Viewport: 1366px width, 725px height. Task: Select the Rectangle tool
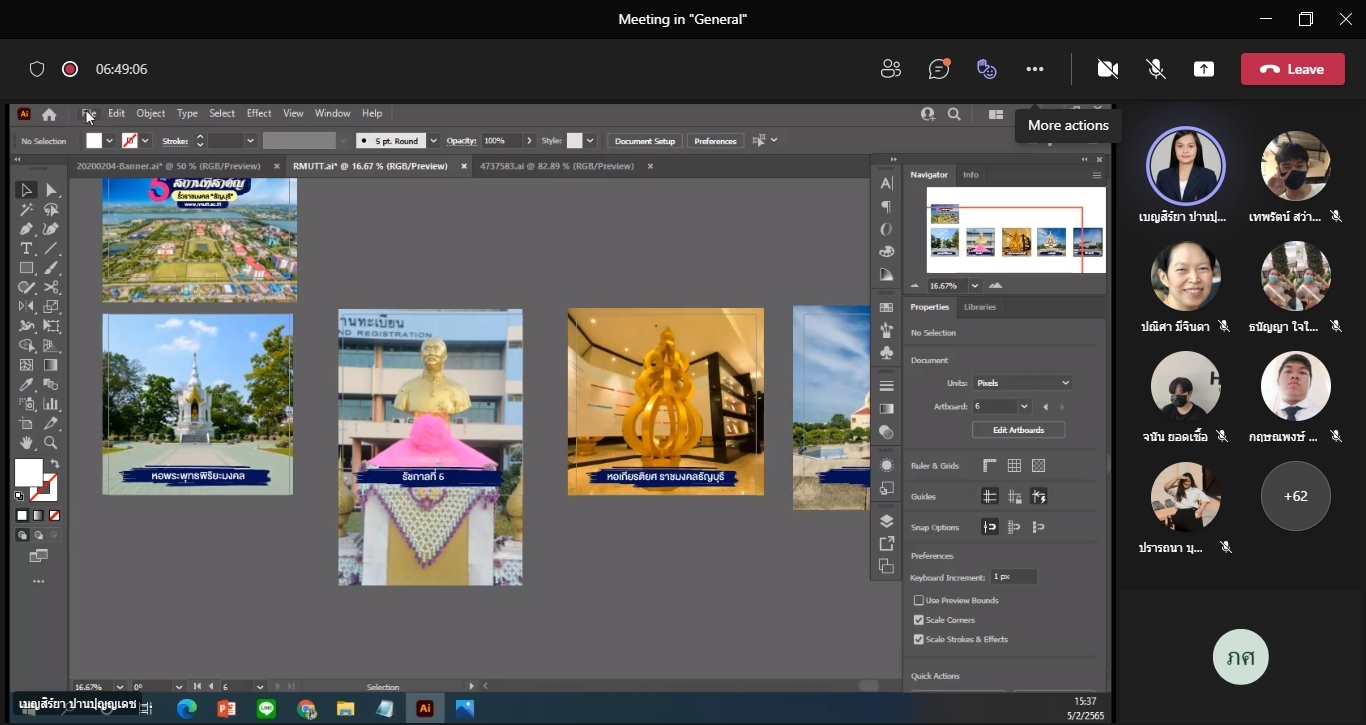27,268
